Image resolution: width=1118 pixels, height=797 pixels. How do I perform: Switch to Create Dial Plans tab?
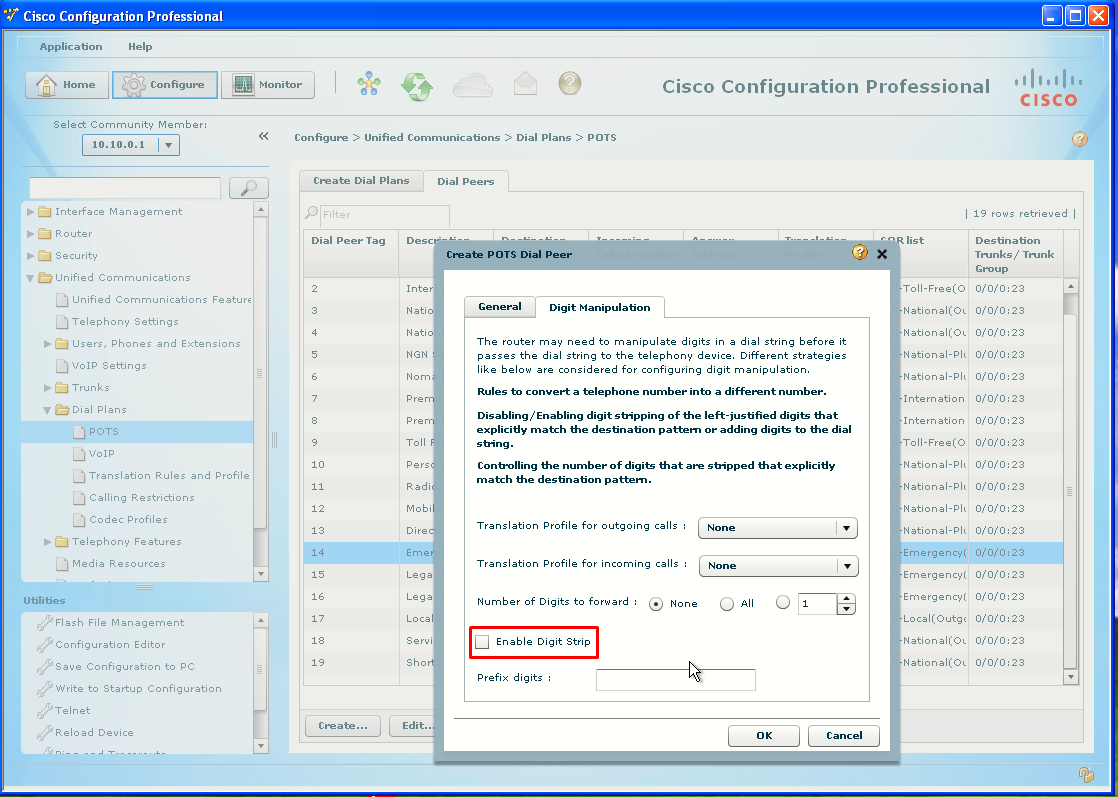click(x=361, y=181)
